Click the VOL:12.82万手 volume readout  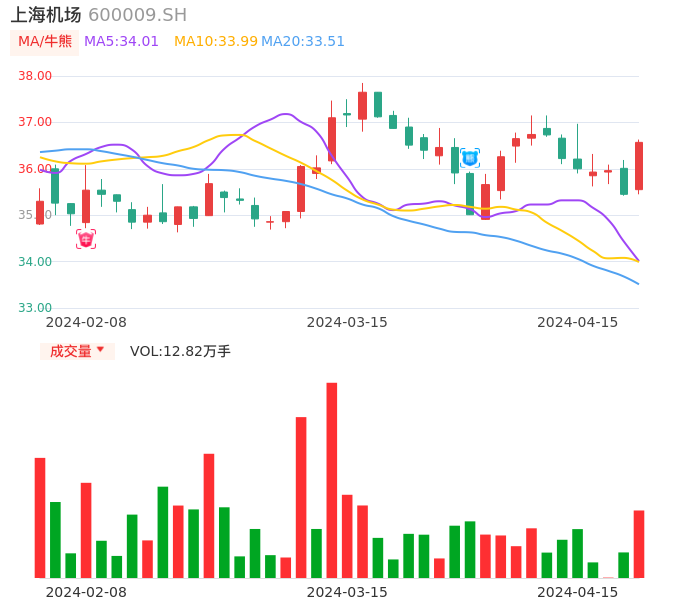click(180, 351)
